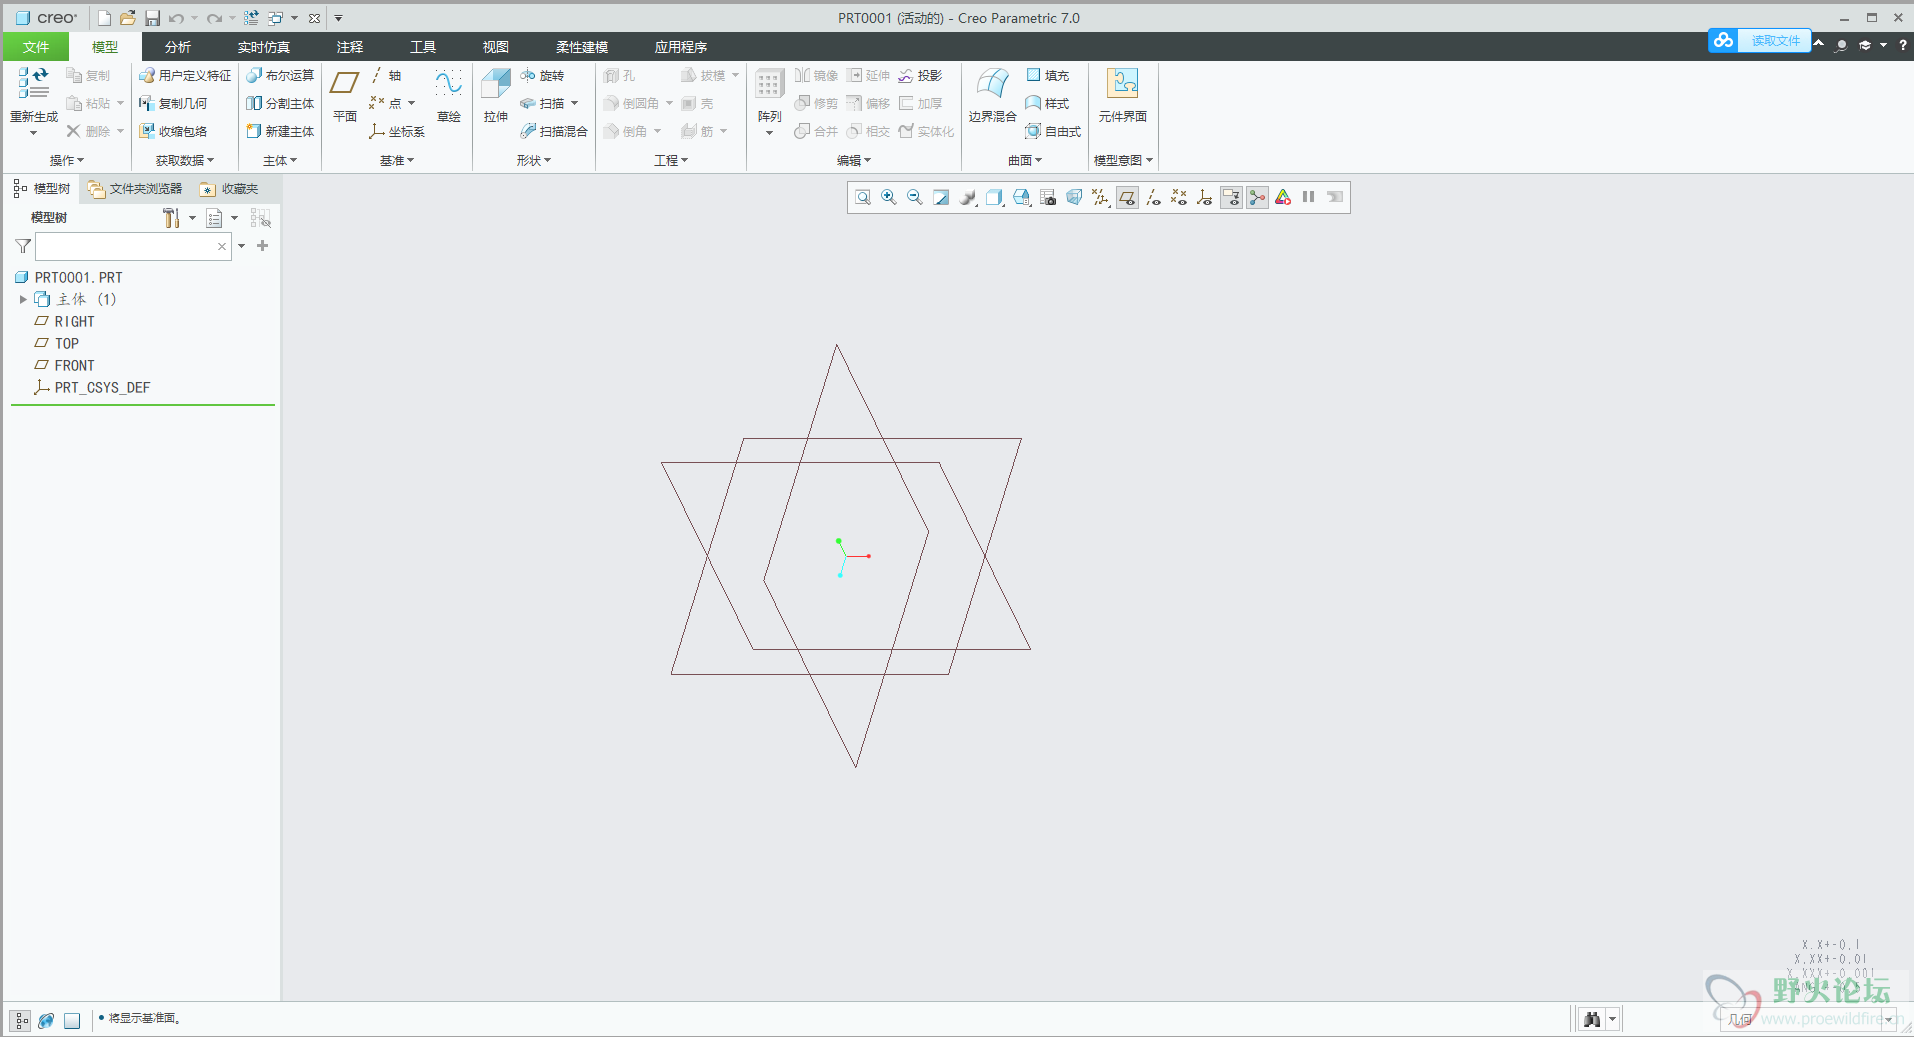Switch to the Annotate (注释) tab
Viewport: 1914px width, 1037px height.
[x=350, y=47]
